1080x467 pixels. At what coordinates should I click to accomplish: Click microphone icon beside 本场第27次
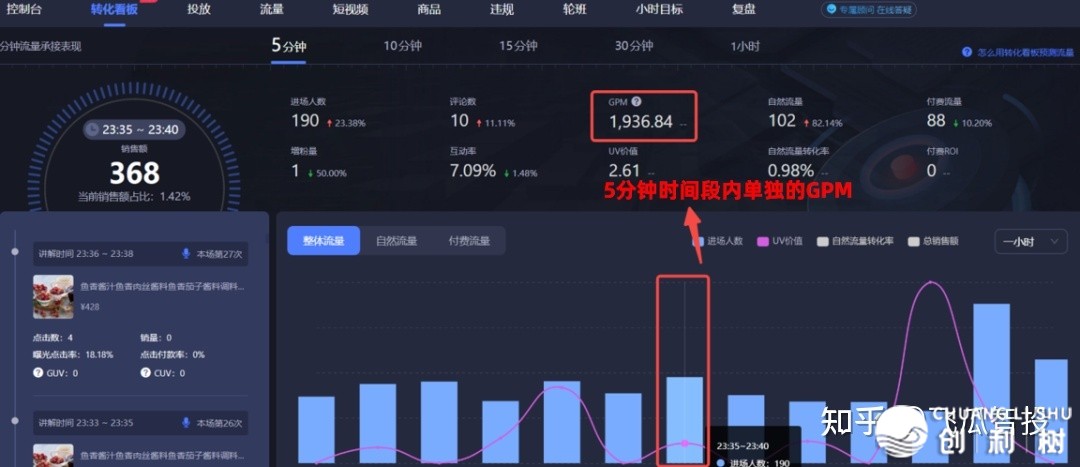[186, 254]
